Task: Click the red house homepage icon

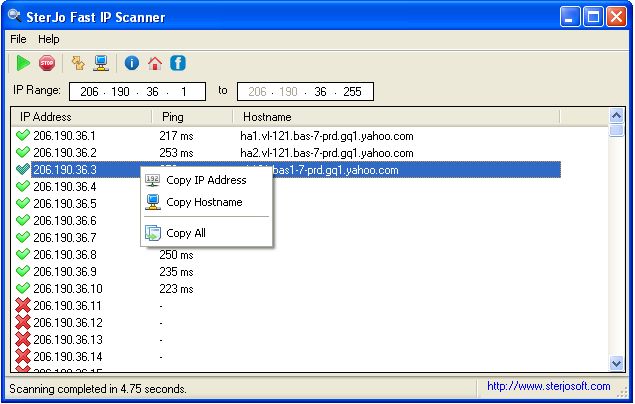Action: click(x=155, y=63)
